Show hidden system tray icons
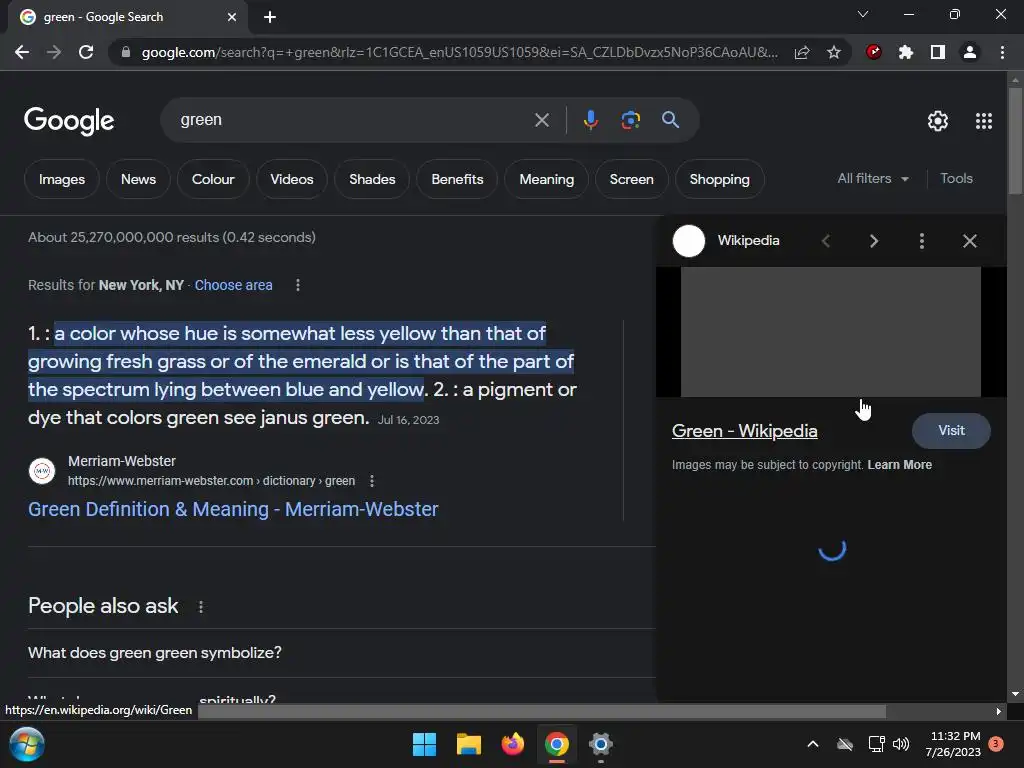1024x768 pixels. (813, 744)
